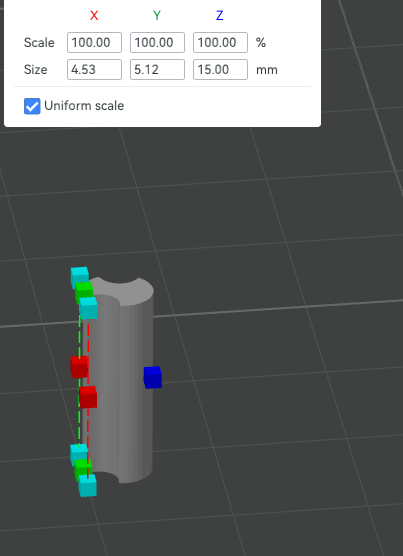Click the green Y-axis handle below the model
The height and width of the screenshot is (556, 403).
(x=83, y=469)
